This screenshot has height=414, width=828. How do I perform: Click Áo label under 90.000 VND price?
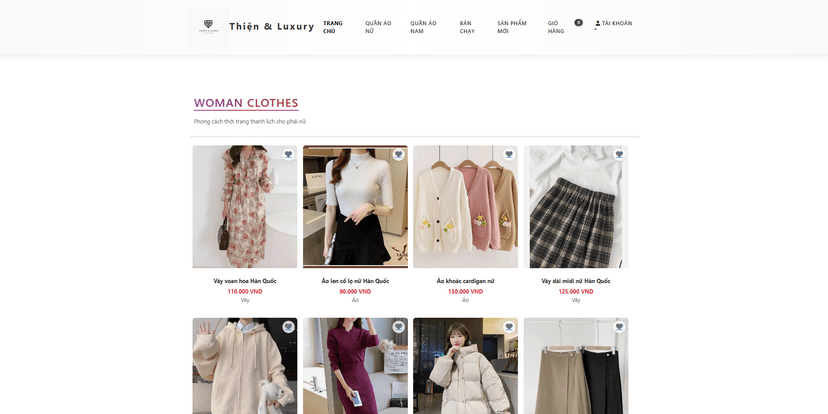(x=355, y=300)
